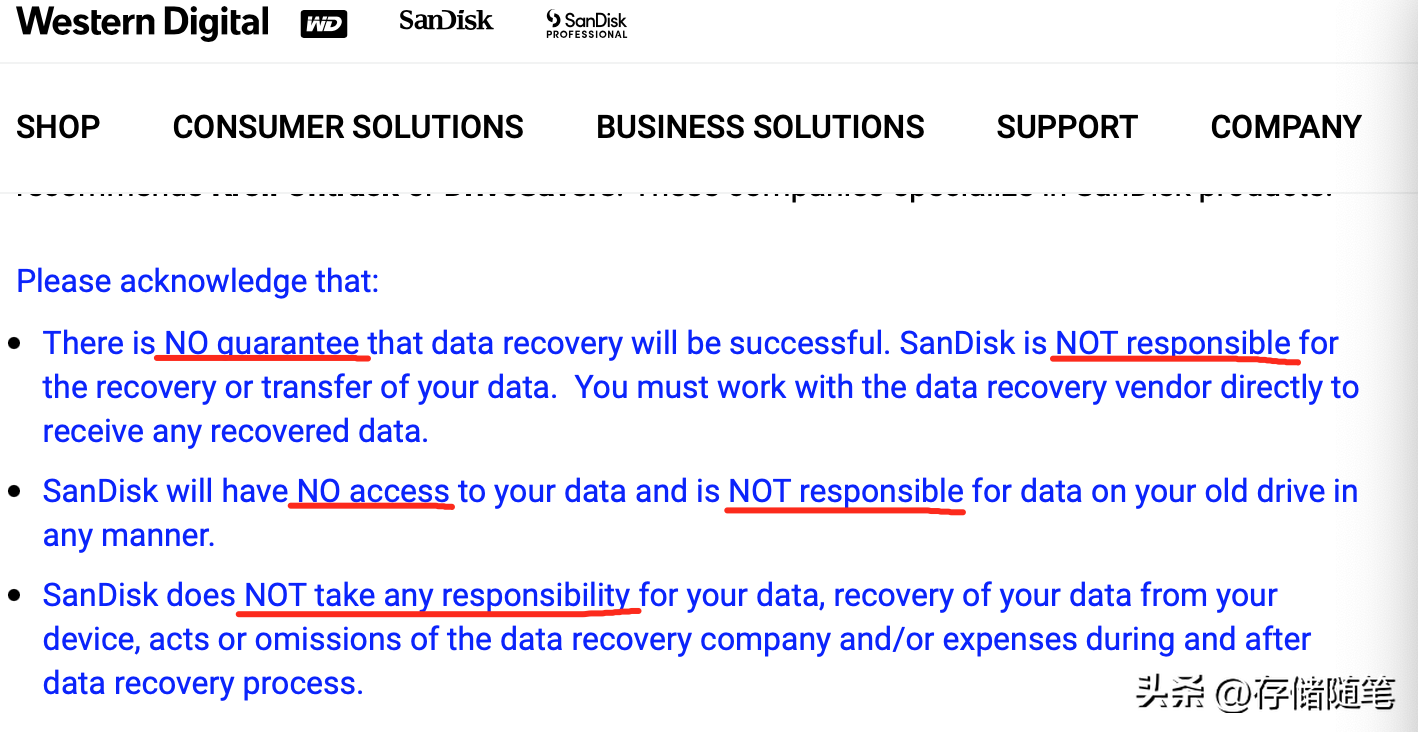Click the bullet before 'There is NO guarantee'

point(14,344)
